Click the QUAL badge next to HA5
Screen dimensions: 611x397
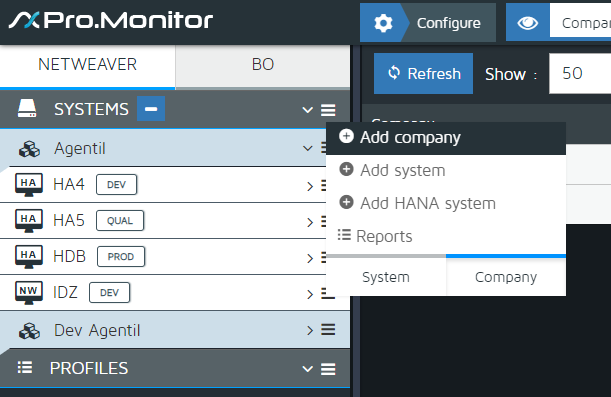120,221
